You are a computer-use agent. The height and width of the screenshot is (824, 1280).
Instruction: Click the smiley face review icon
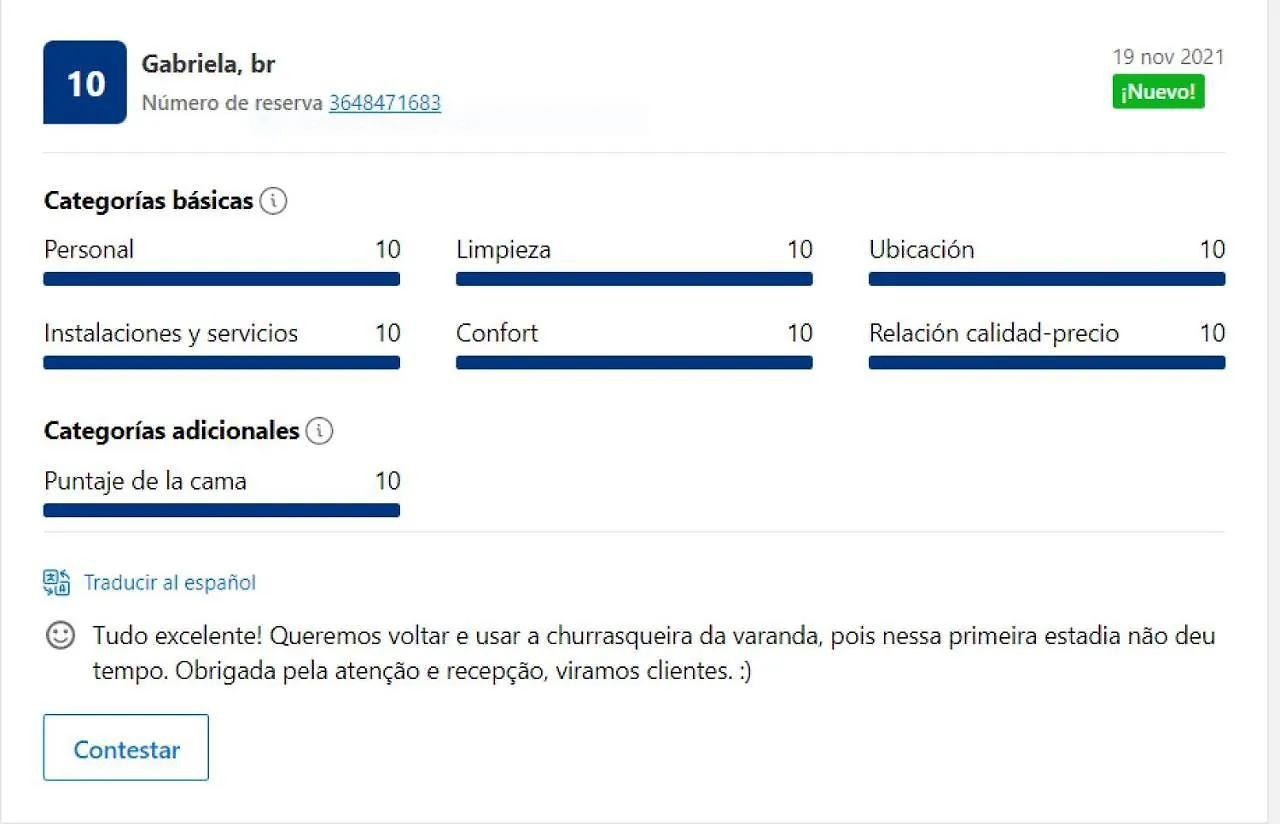pos(61,636)
